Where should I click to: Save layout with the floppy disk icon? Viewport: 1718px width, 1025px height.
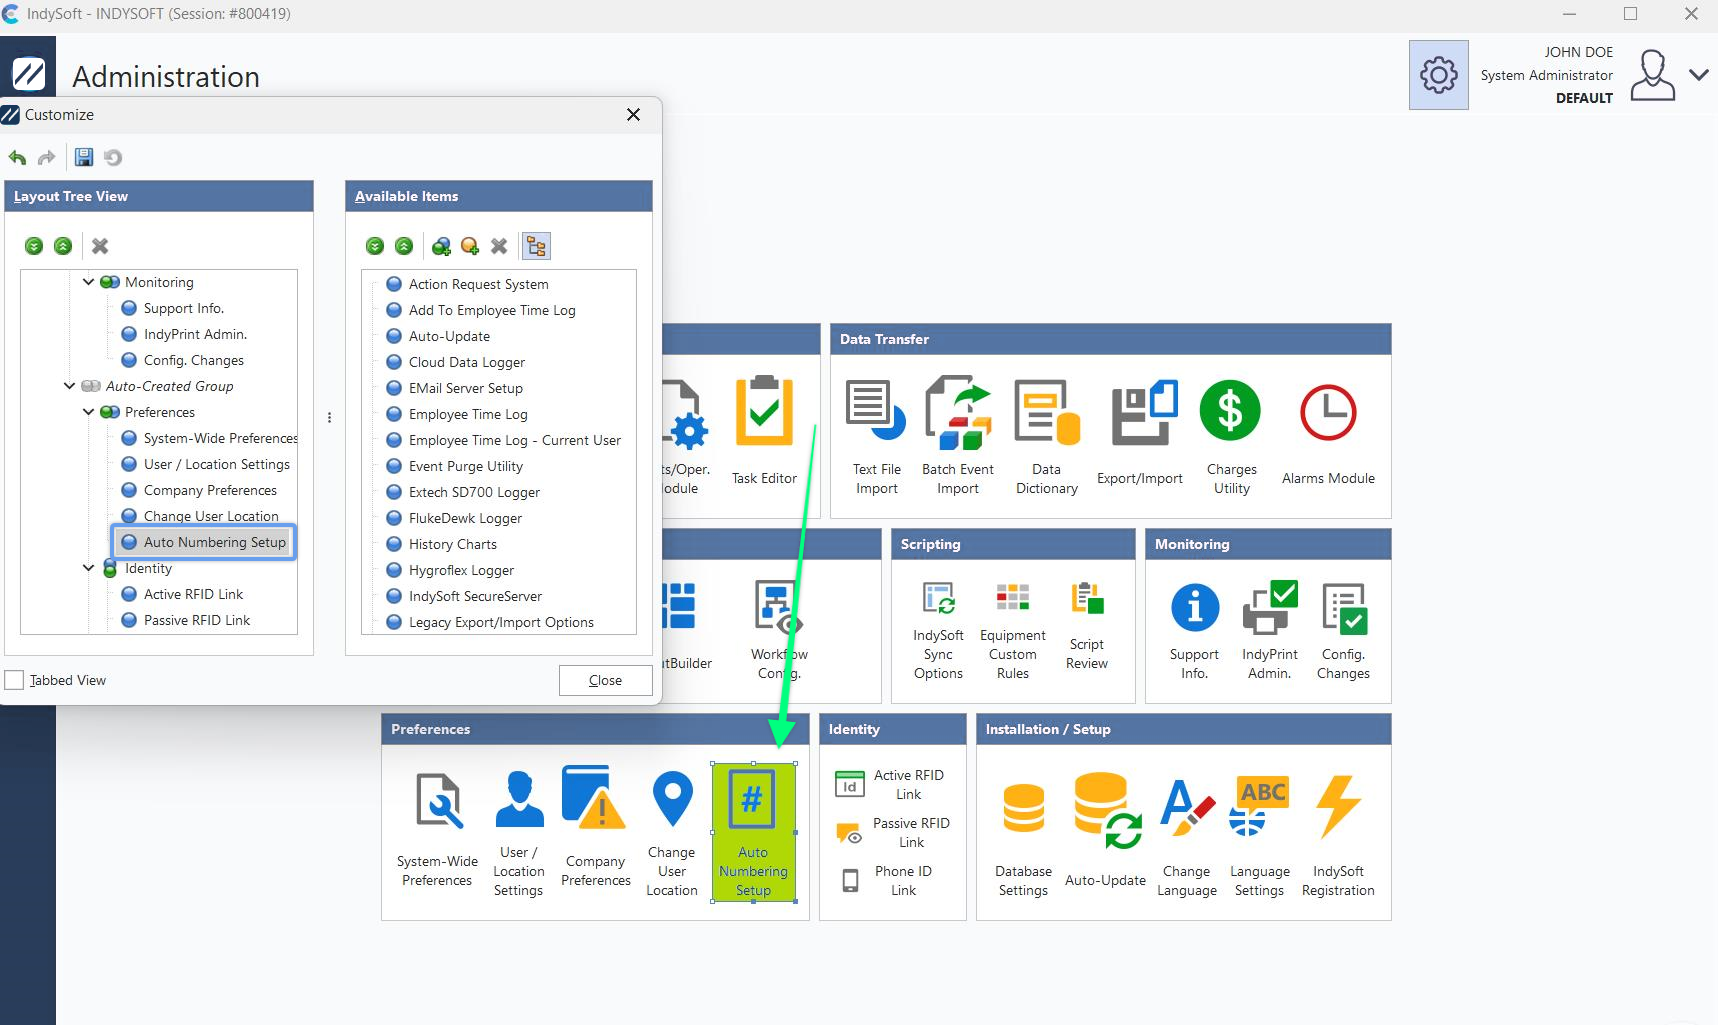[84, 157]
